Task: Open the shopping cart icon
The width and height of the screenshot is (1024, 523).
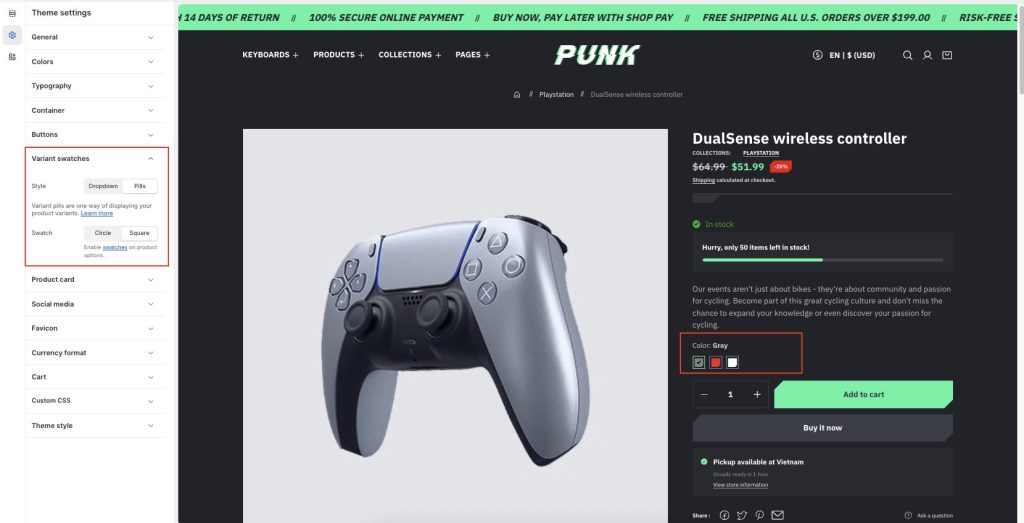Action: tap(947, 55)
